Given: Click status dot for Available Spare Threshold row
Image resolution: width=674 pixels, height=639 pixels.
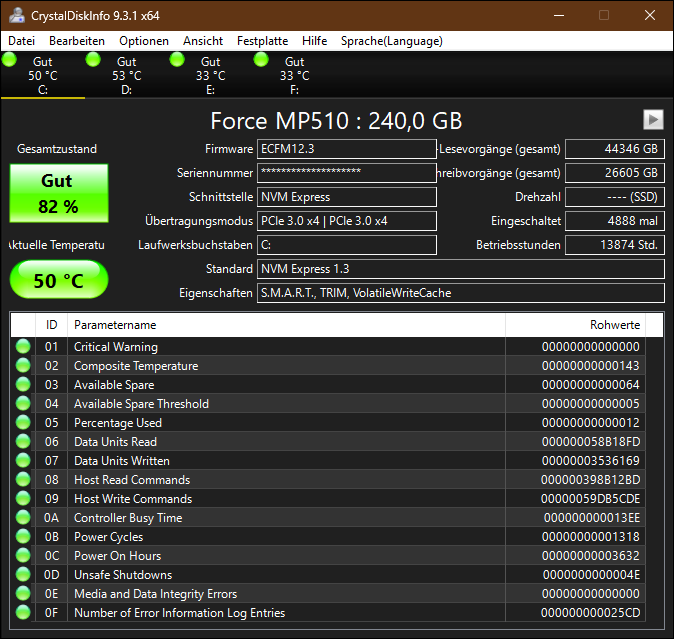Looking at the screenshot, I should [x=23, y=404].
